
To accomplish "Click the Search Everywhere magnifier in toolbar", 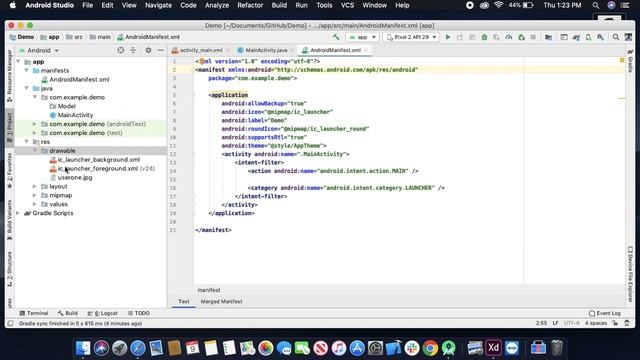I will (616, 37).
